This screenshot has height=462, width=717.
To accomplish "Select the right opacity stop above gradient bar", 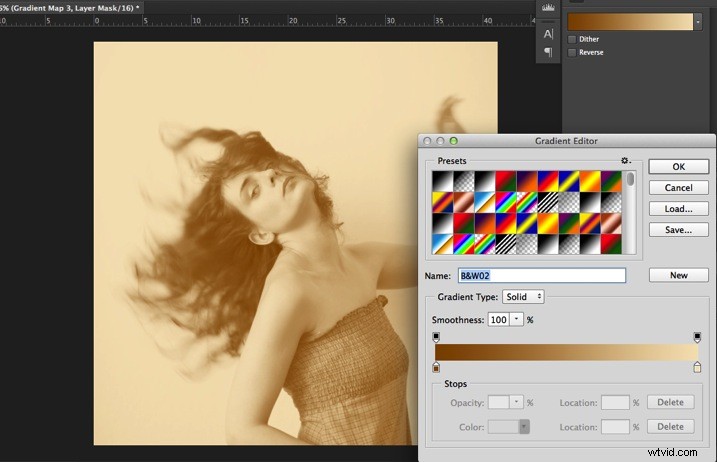I will pyautogui.click(x=697, y=338).
